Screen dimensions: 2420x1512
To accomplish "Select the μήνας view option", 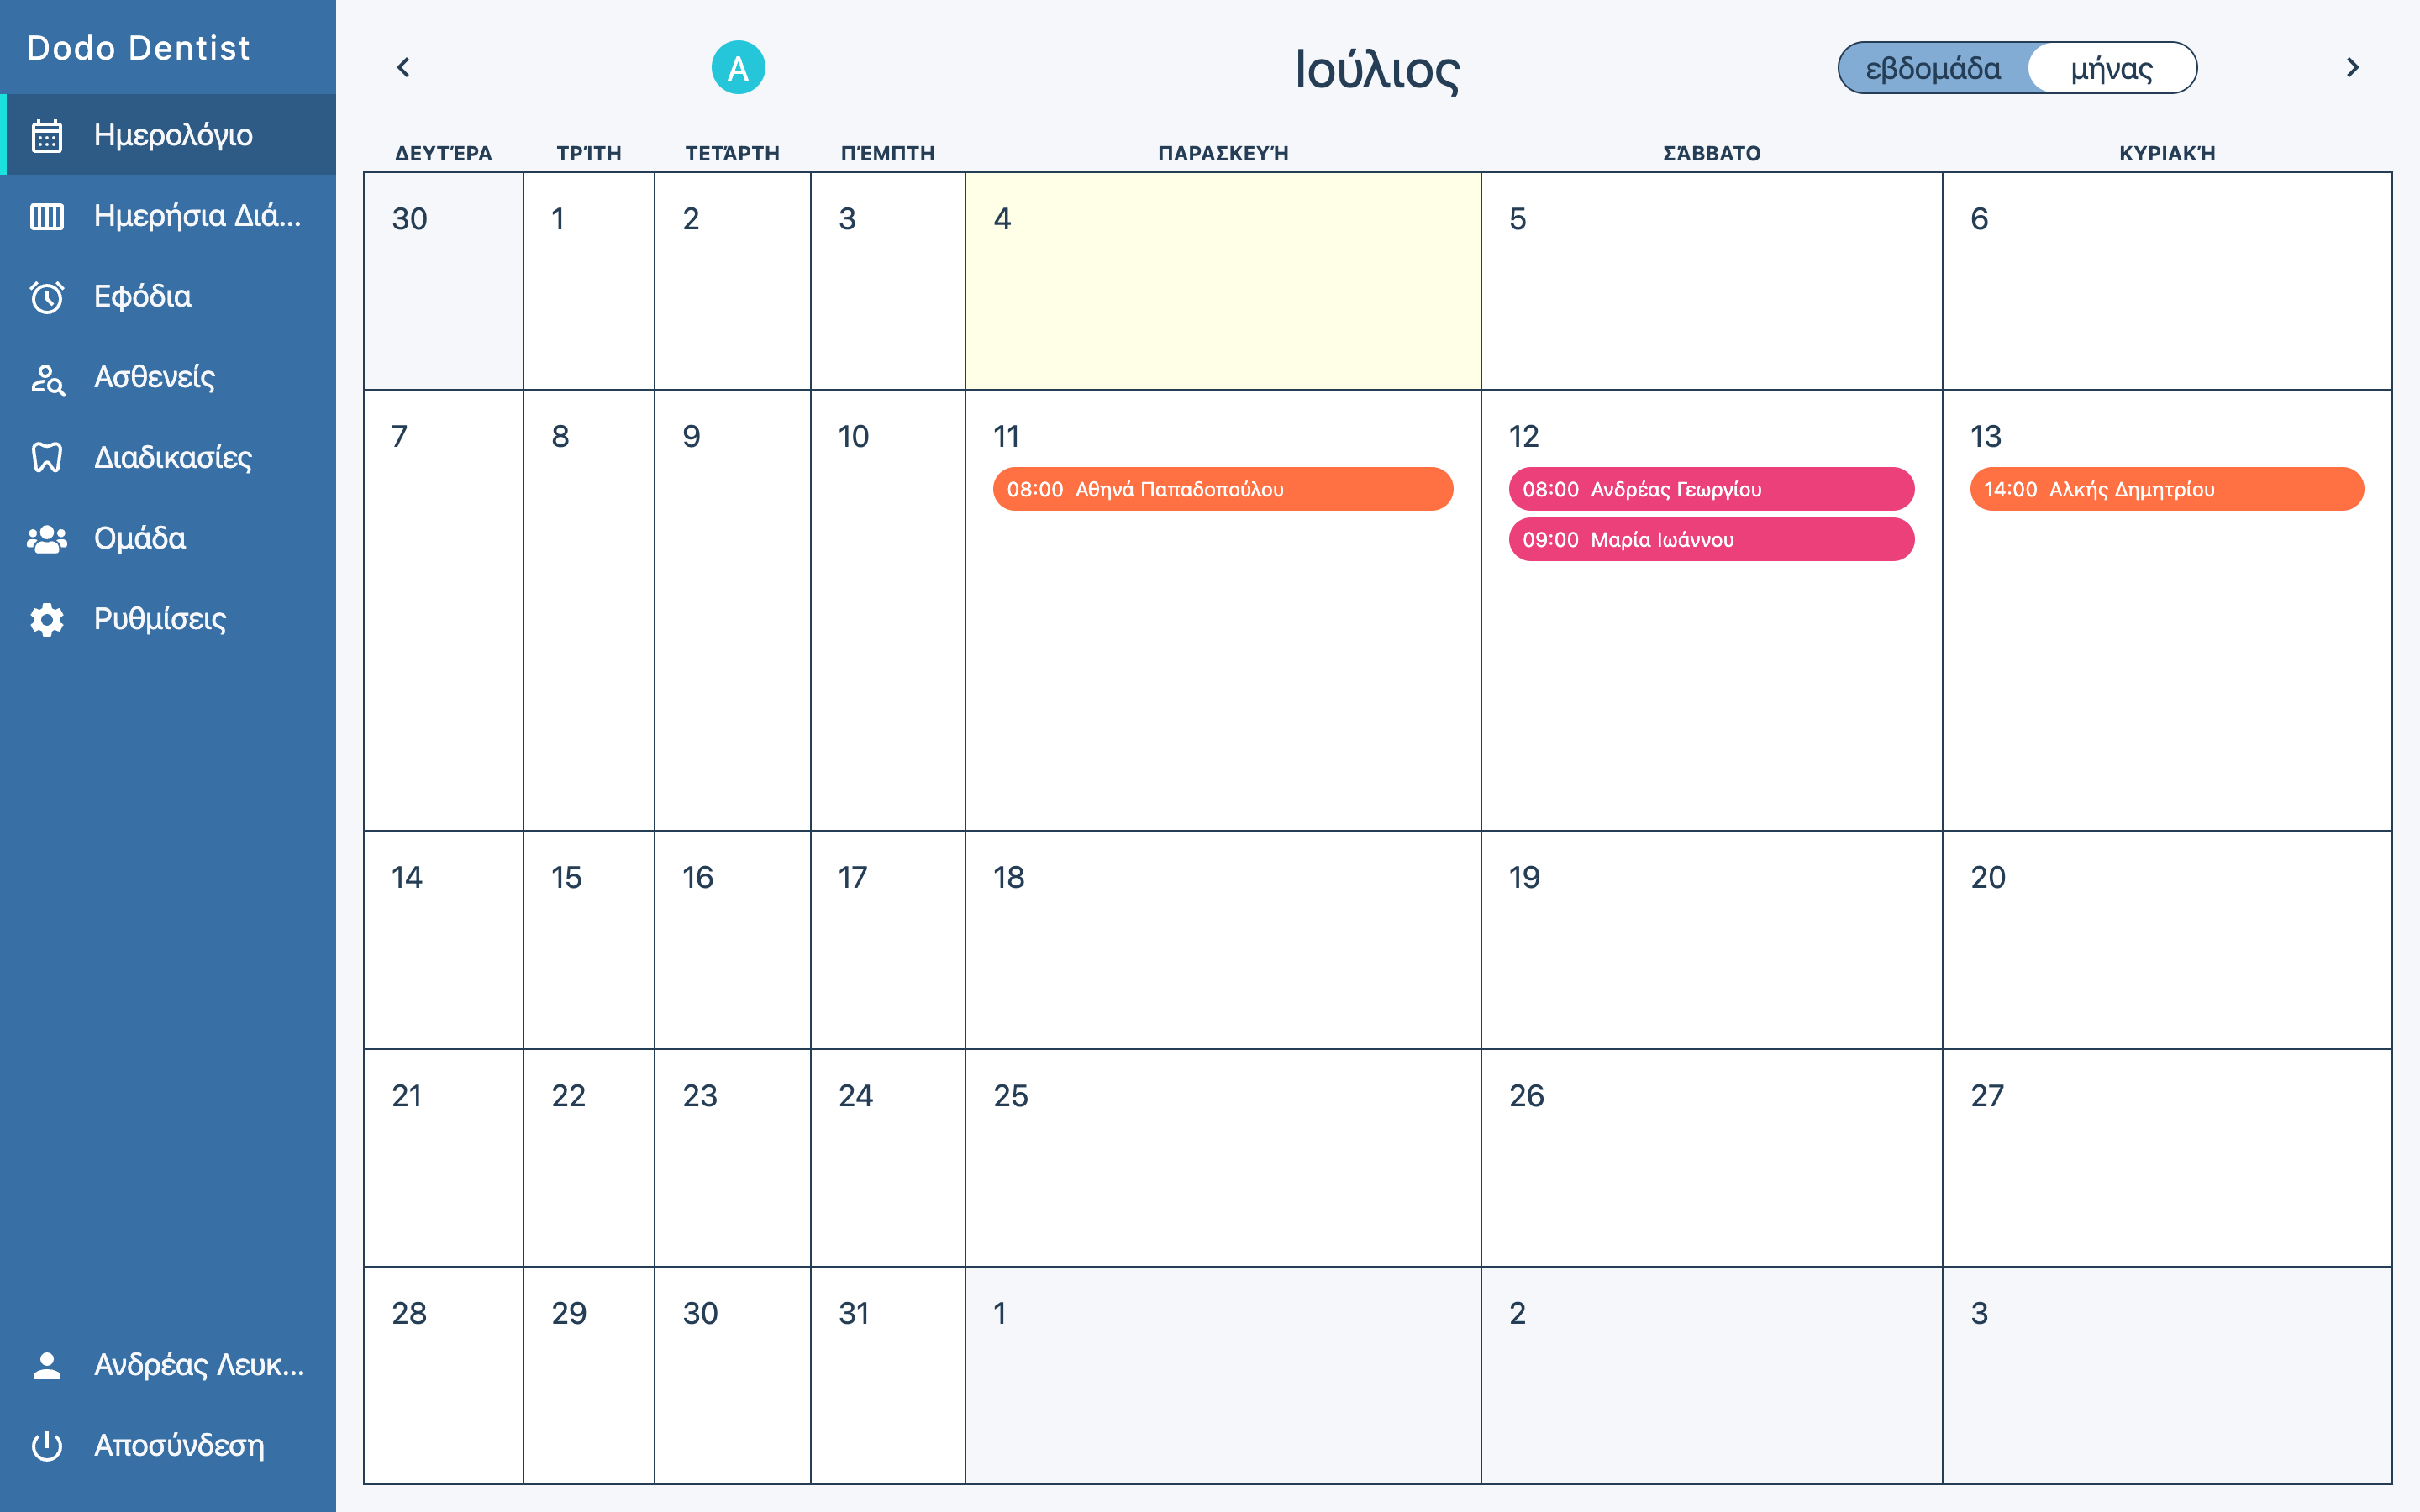I will [2112, 68].
